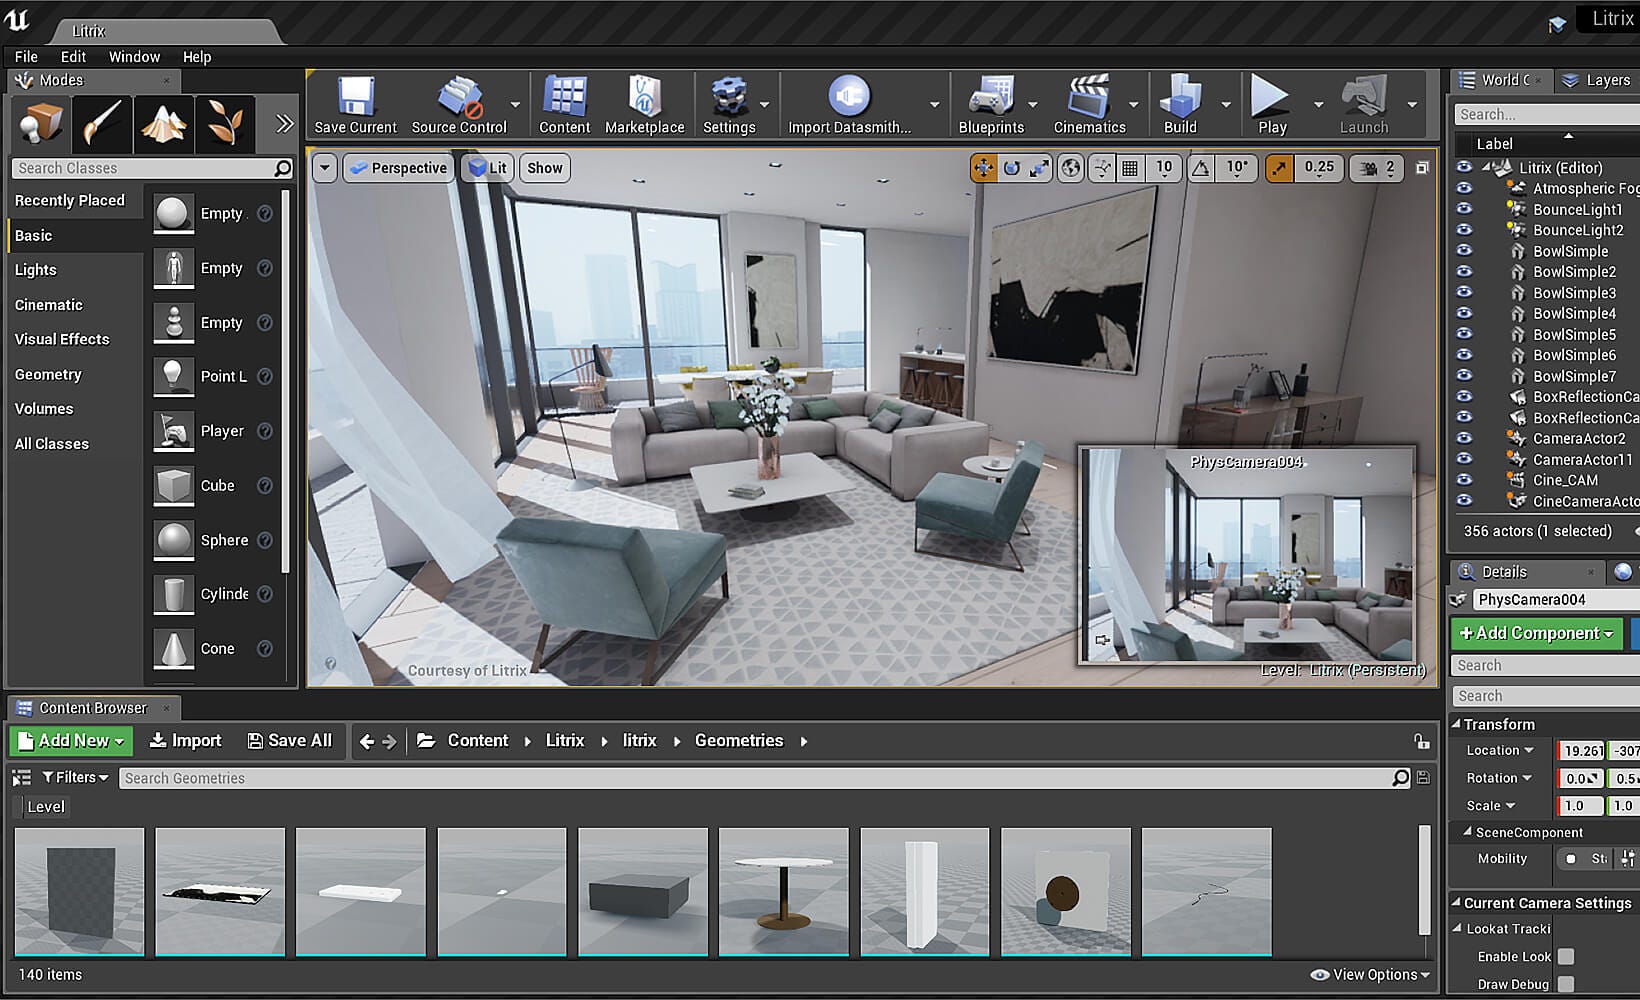The image size is (1640, 1000).
Task: Select the Foliage mode leaf icon
Action: [x=225, y=124]
